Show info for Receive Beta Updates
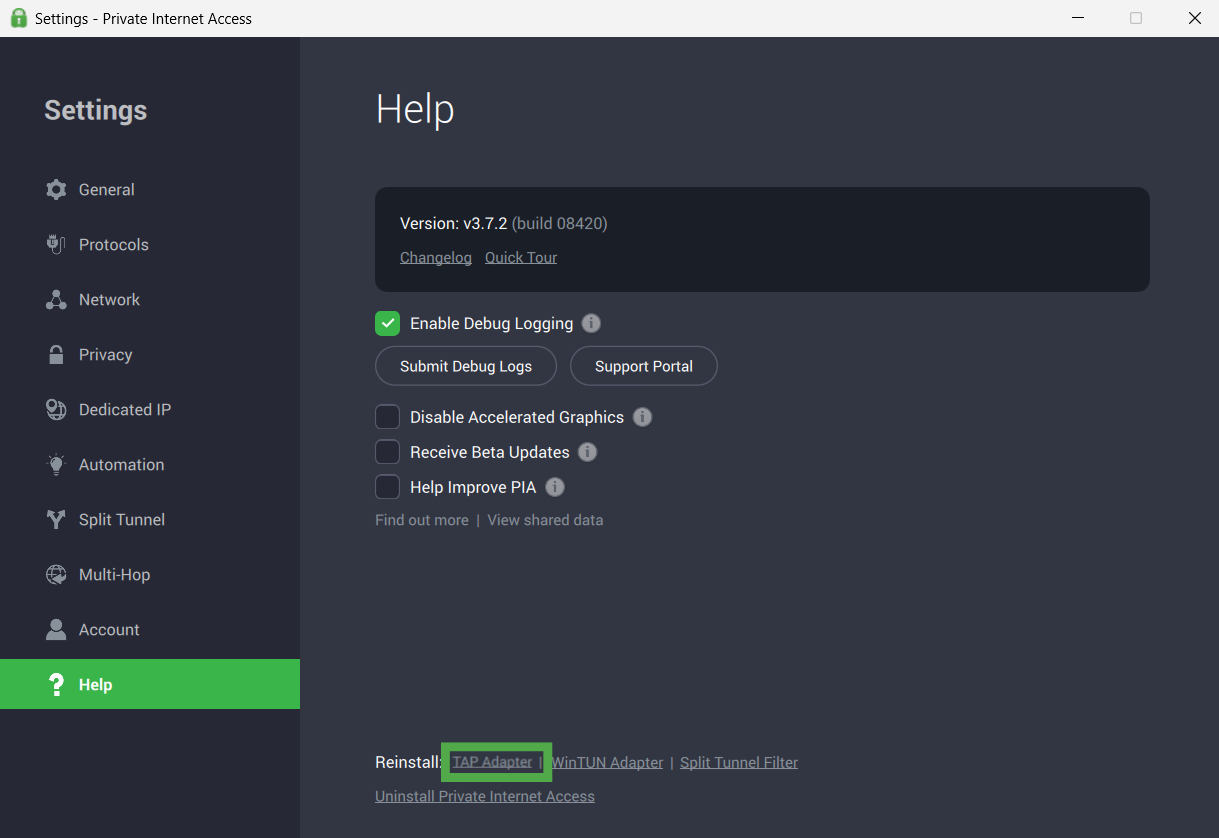Image resolution: width=1219 pixels, height=838 pixels. click(x=588, y=452)
